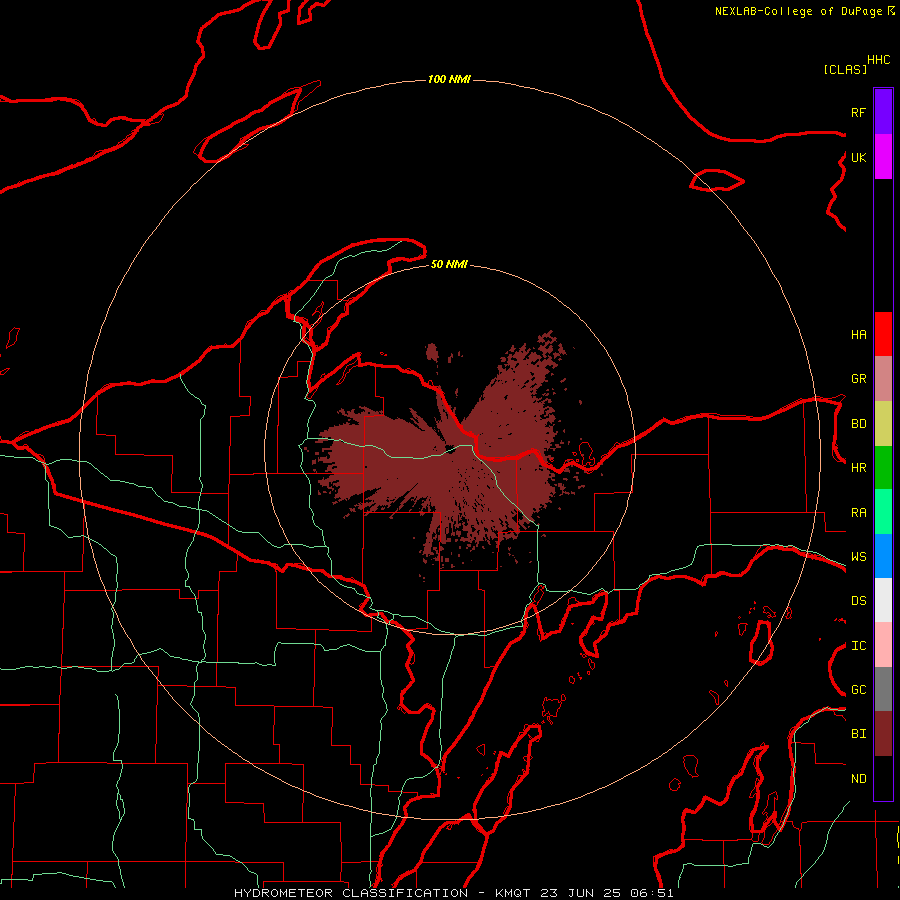Screen dimensions: 900x900
Task: Click the ND black legend swatch
Action: point(883,778)
